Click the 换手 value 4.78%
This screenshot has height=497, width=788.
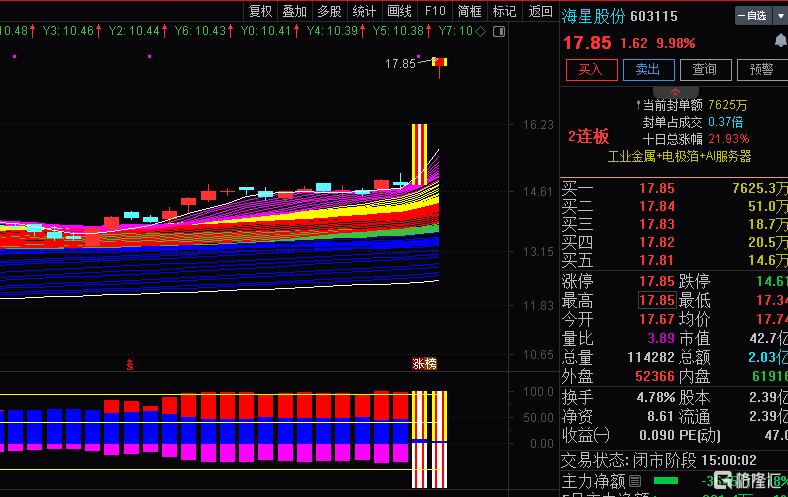656,397
